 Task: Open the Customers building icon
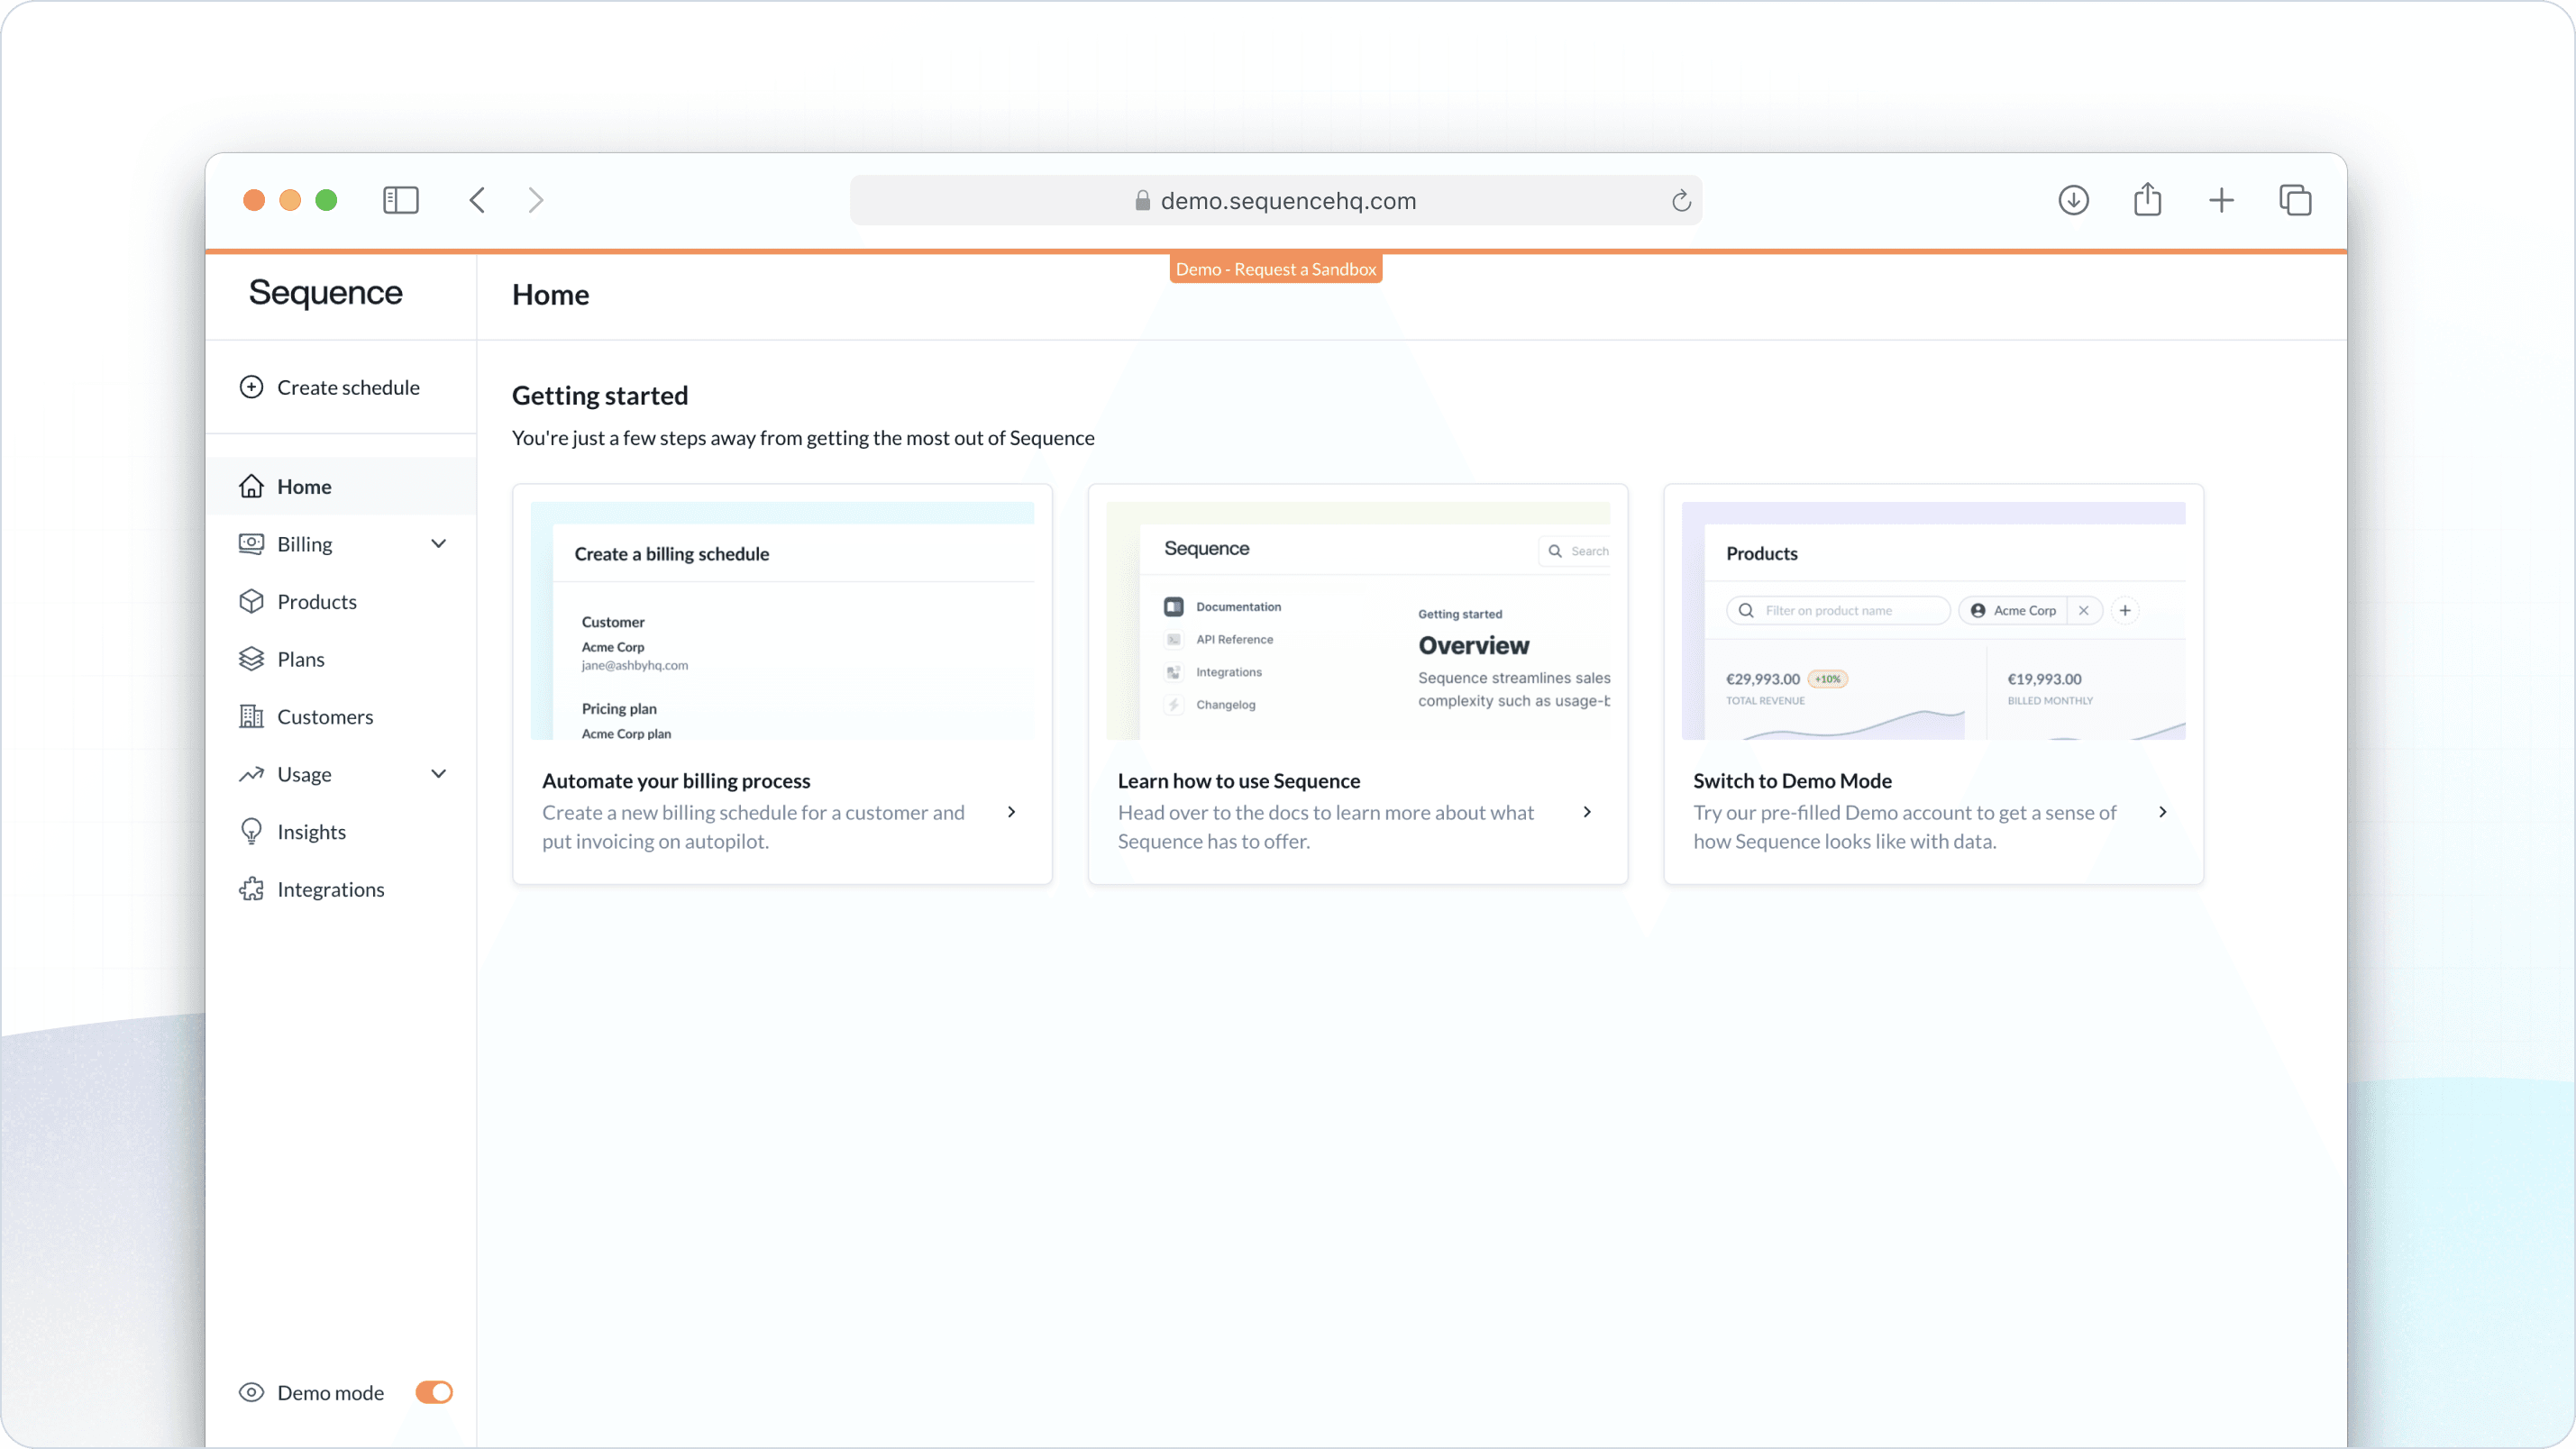click(251, 716)
